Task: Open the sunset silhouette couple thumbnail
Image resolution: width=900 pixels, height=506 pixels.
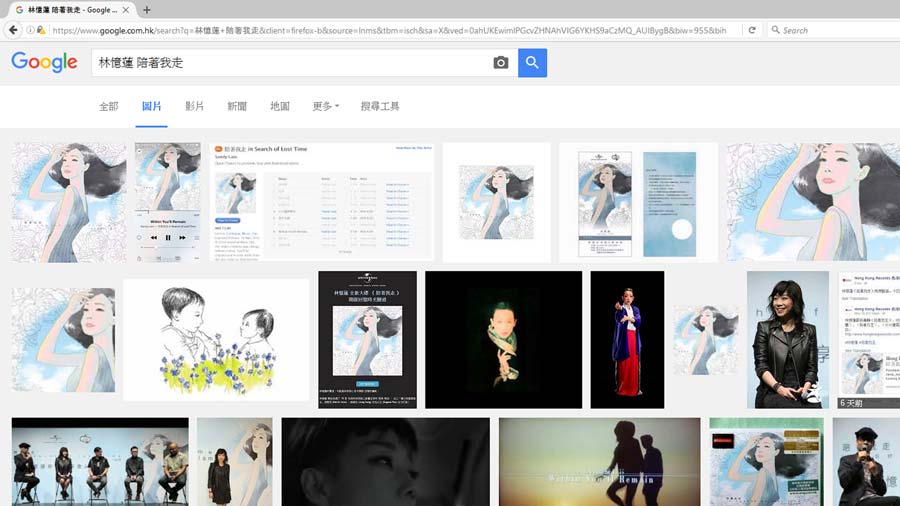Action: 600,462
